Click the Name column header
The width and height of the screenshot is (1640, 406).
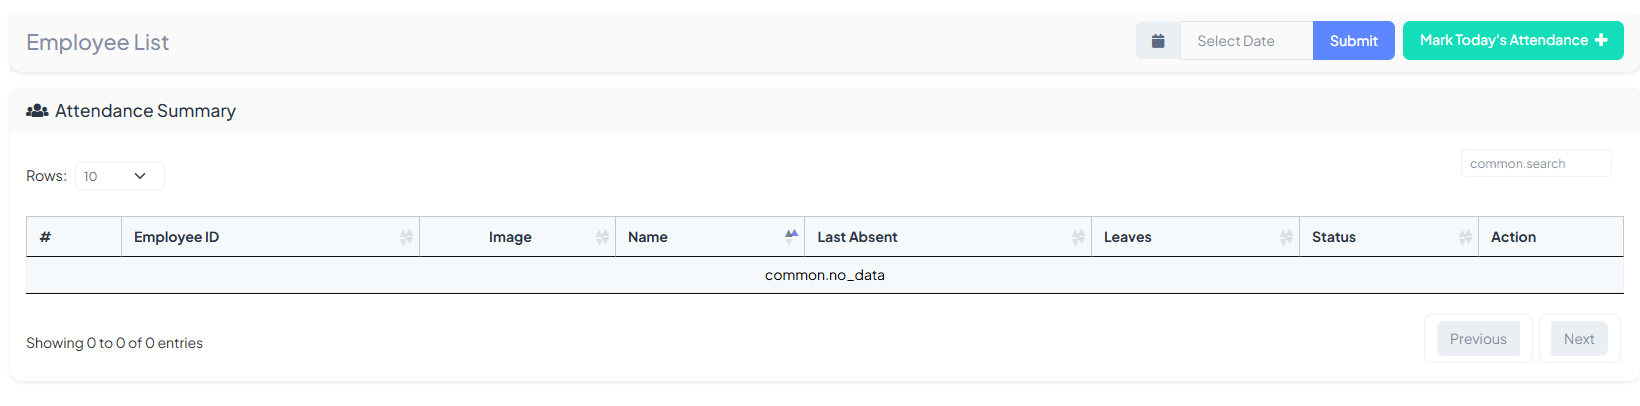tap(648, 237)
